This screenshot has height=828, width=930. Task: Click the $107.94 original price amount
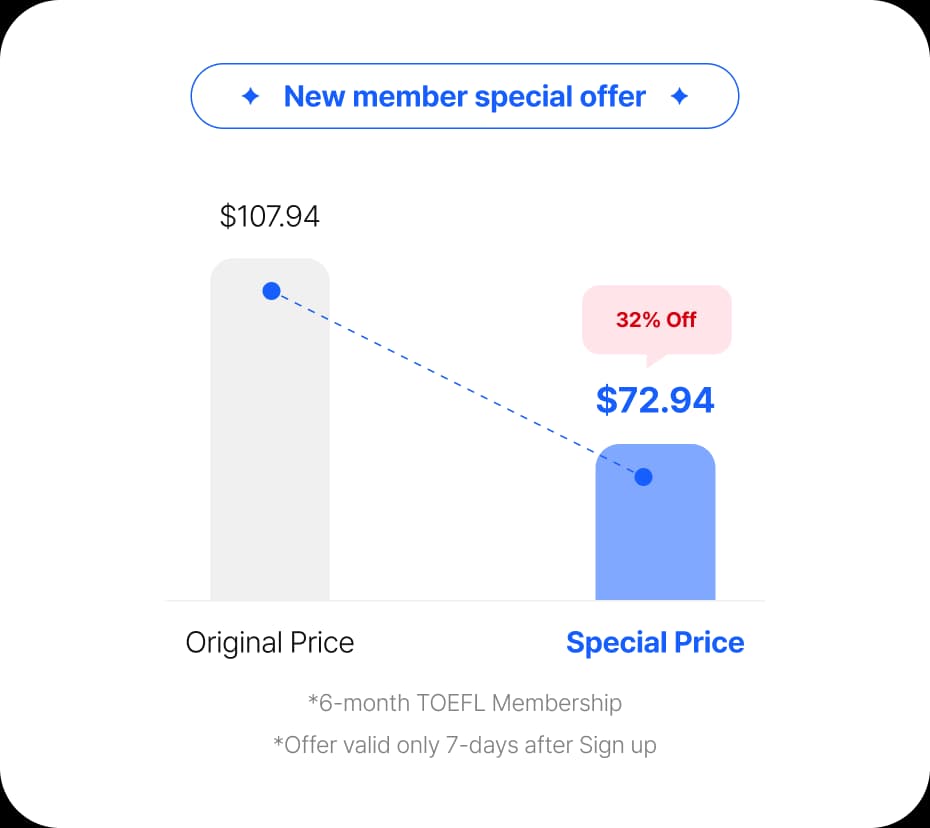(x=269, y=216)
